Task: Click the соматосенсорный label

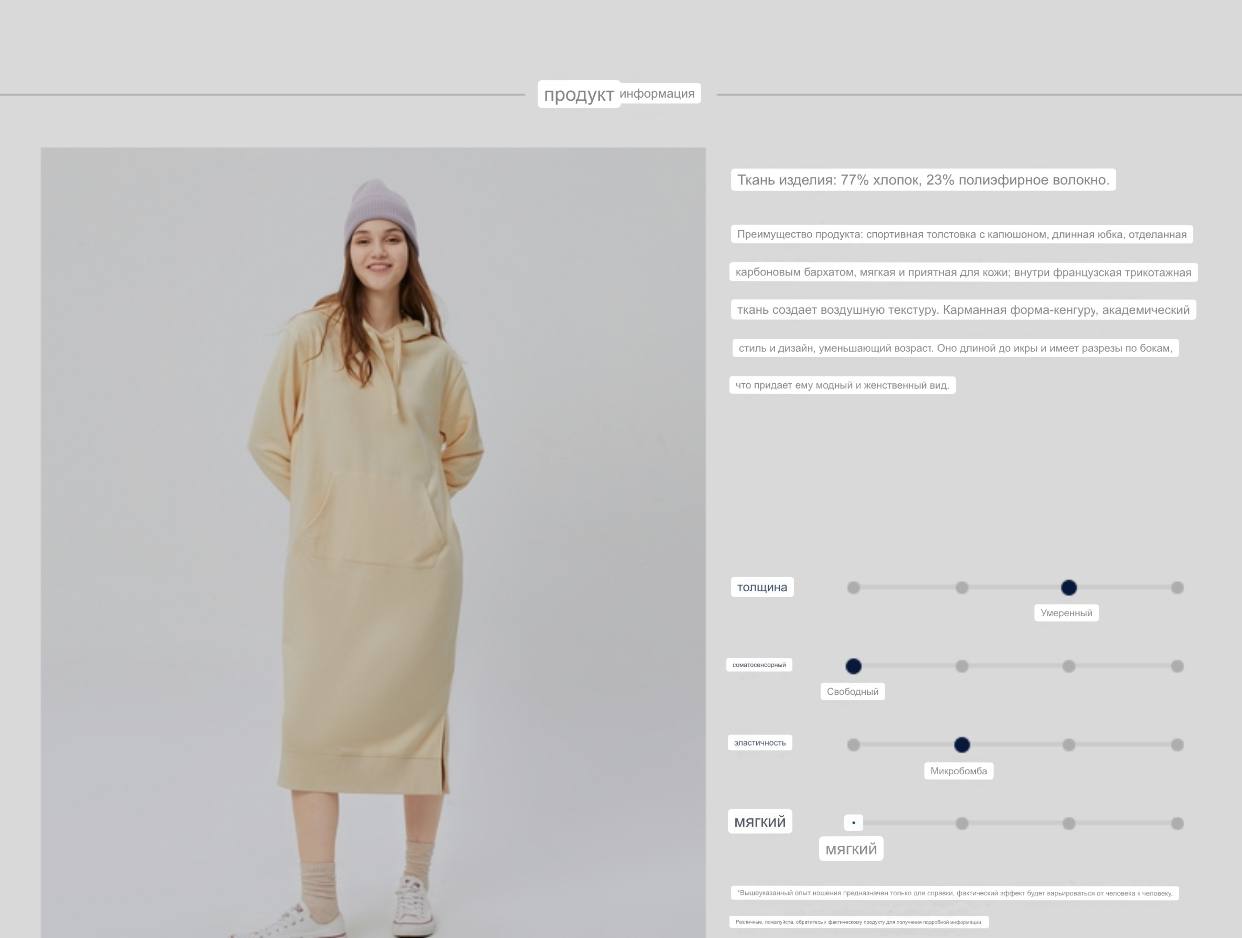Action: 759,665
